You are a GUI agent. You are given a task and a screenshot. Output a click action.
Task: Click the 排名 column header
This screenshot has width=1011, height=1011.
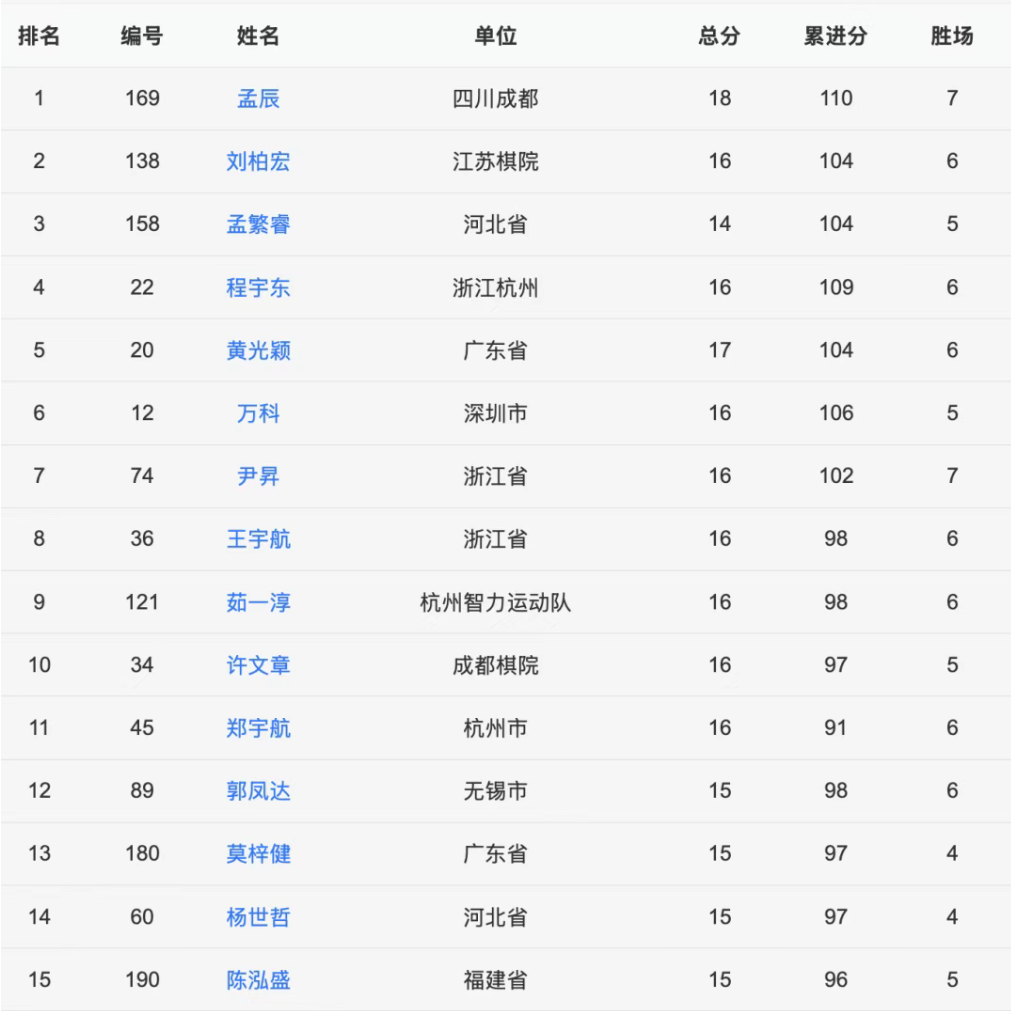coord(38,36)
